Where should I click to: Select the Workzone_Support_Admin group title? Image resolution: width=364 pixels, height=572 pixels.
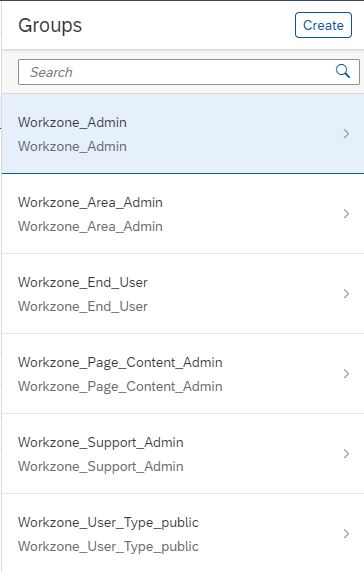click(101, 442)
